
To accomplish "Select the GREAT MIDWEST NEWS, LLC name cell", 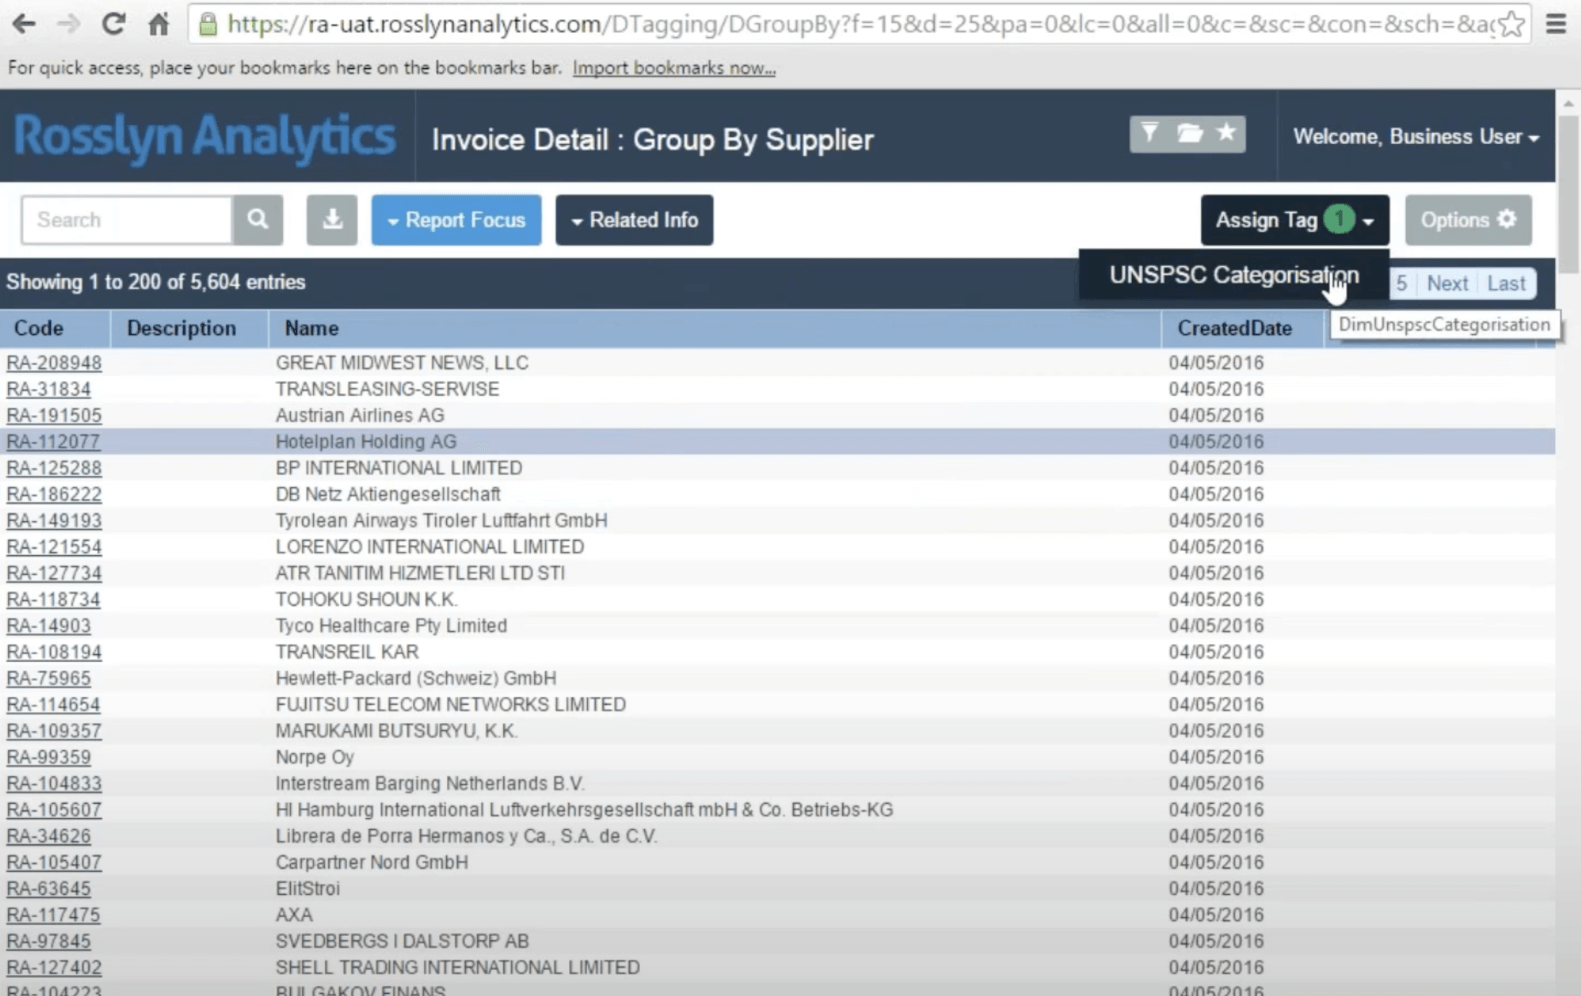I will click(402, 363).
